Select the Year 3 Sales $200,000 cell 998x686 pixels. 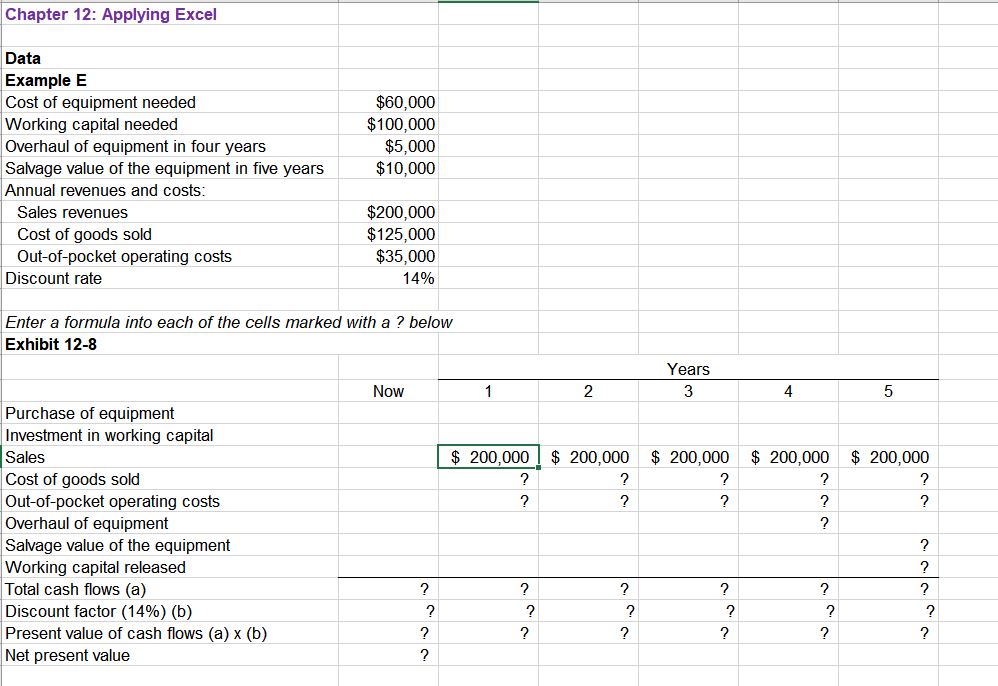[x=688, y=457]
